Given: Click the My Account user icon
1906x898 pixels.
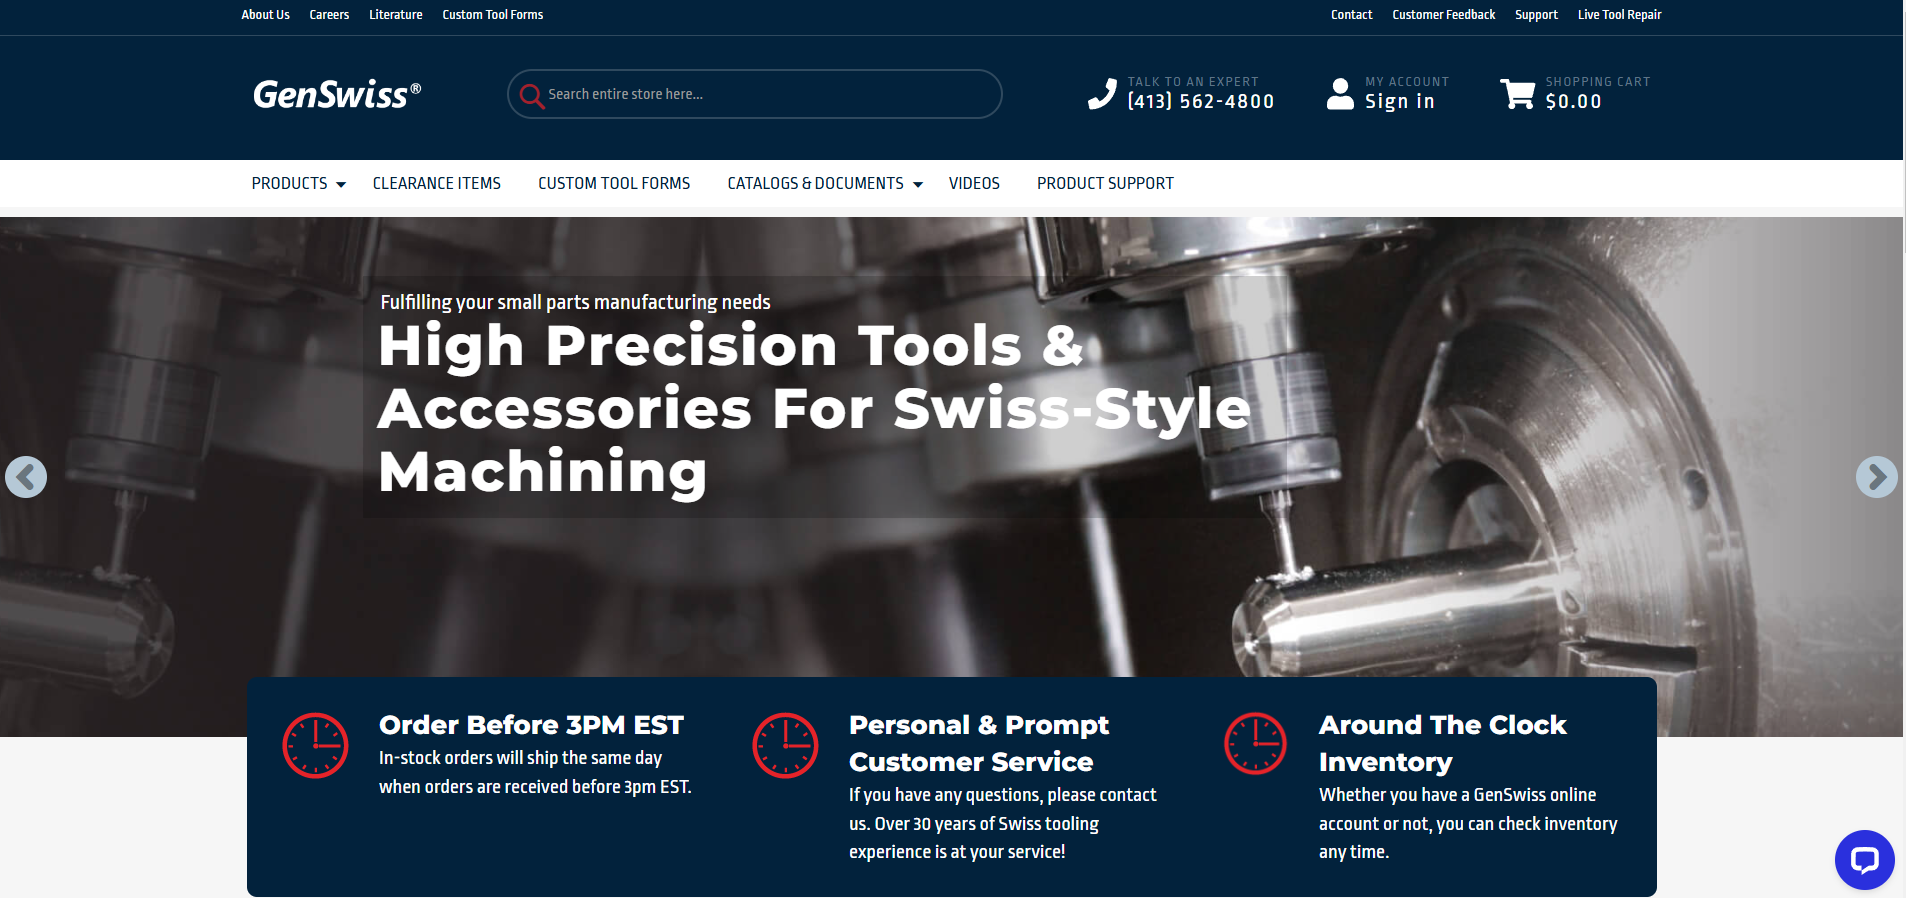Looking at the screenshot, I should [x=1340, y=93].
